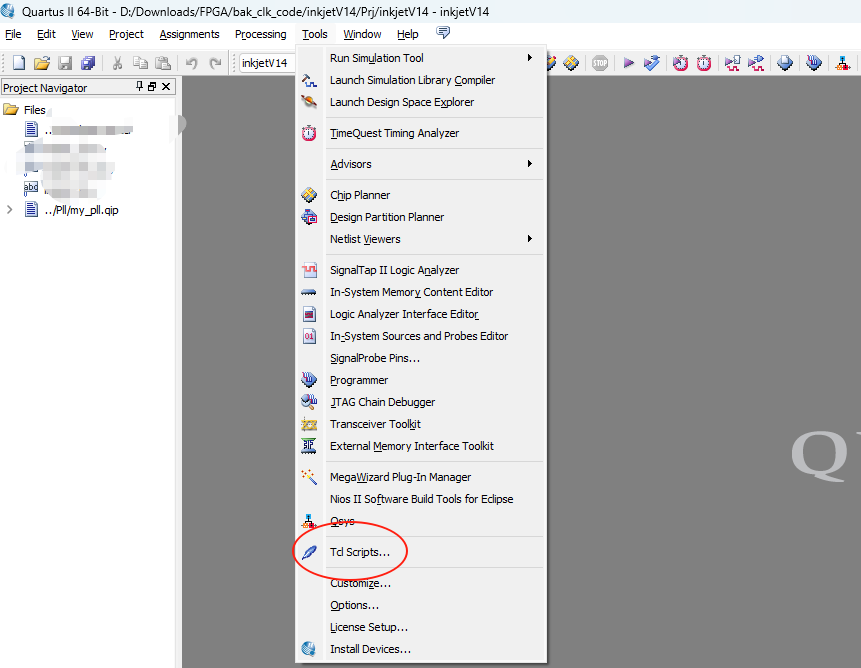Open Logic Analyzer Interface Editor

click(x=421, y=314)
